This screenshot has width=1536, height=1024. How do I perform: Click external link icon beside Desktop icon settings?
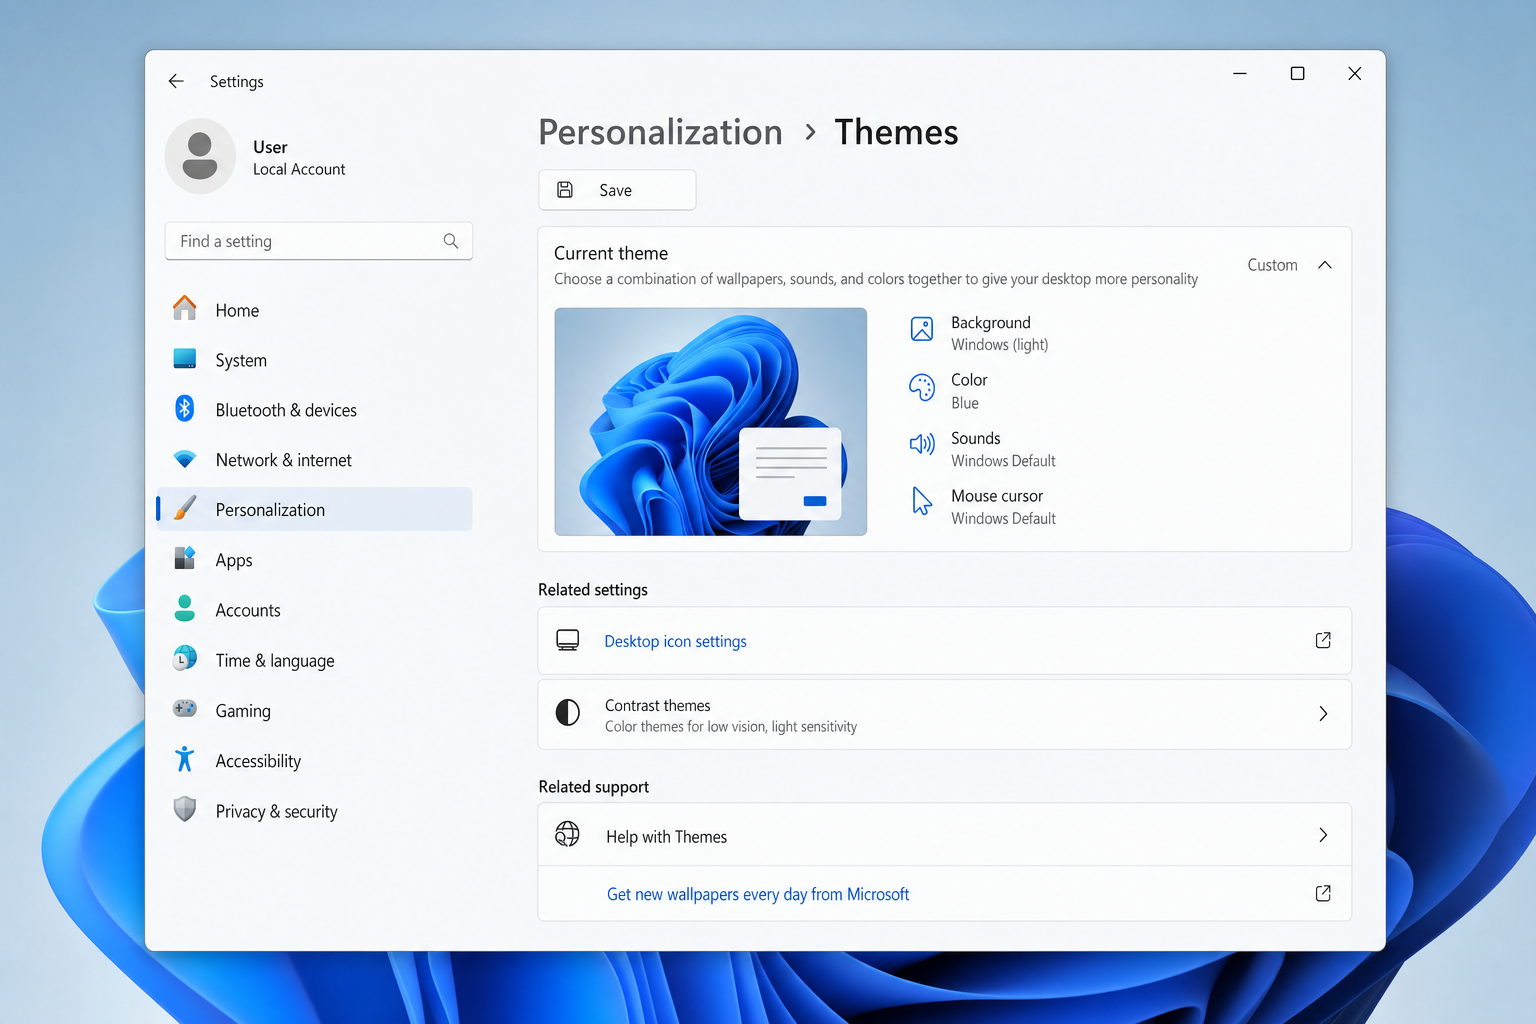1323,640
